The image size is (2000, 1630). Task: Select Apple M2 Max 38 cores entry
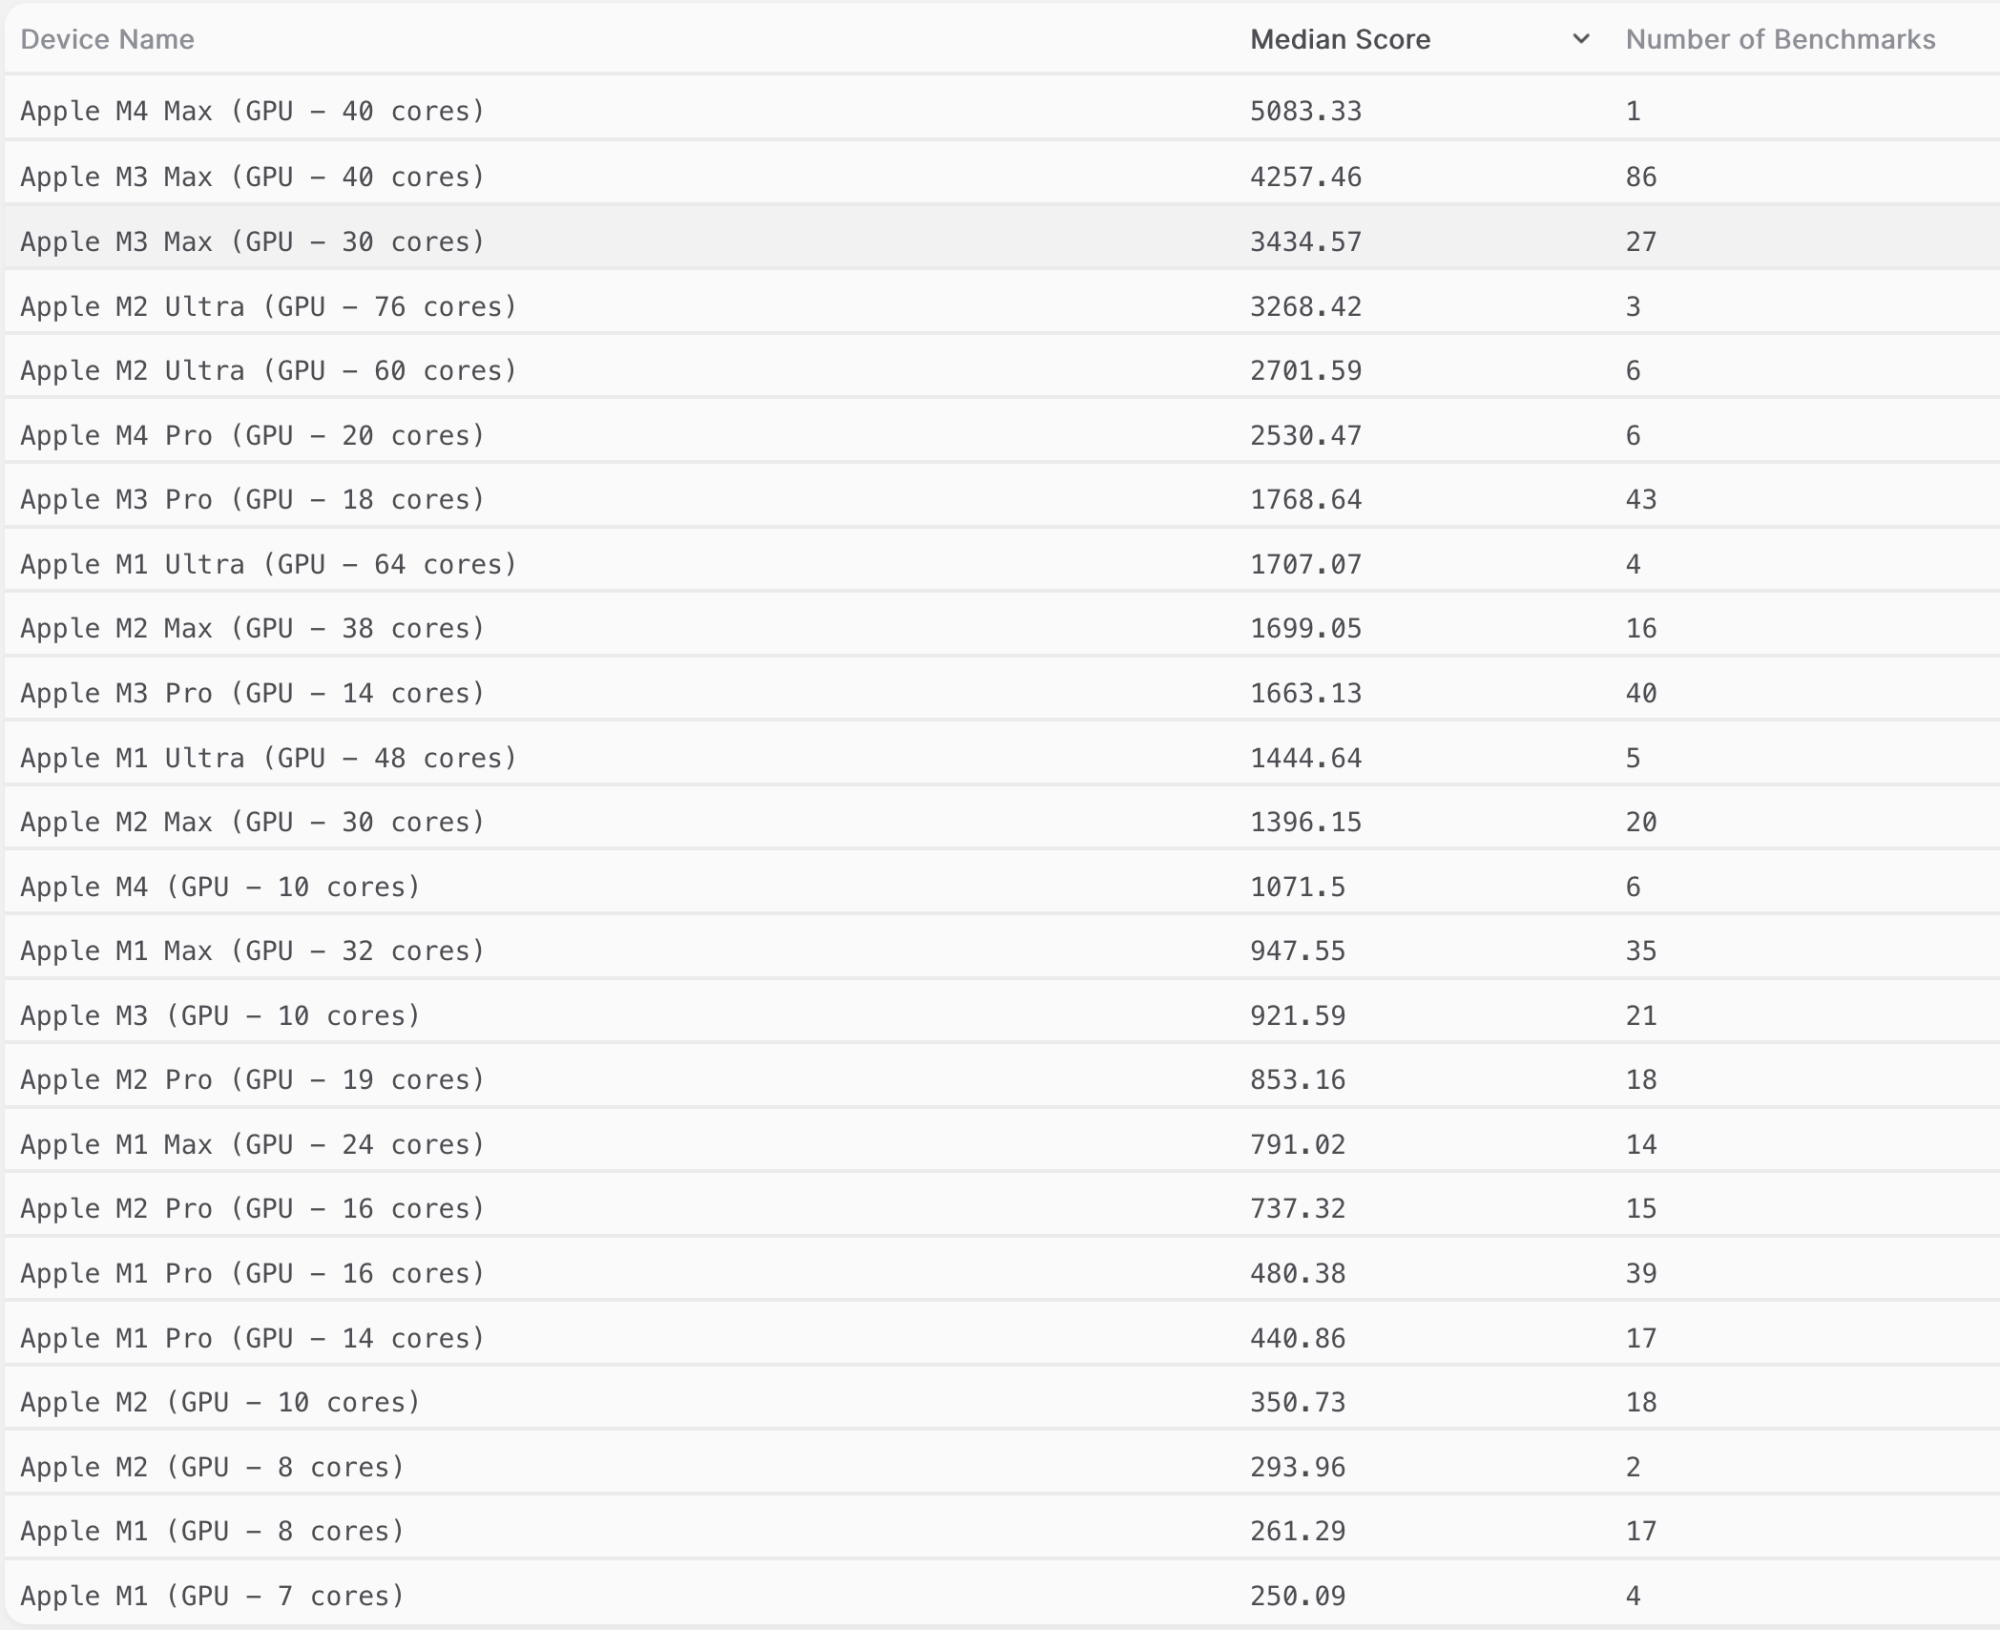252,629
